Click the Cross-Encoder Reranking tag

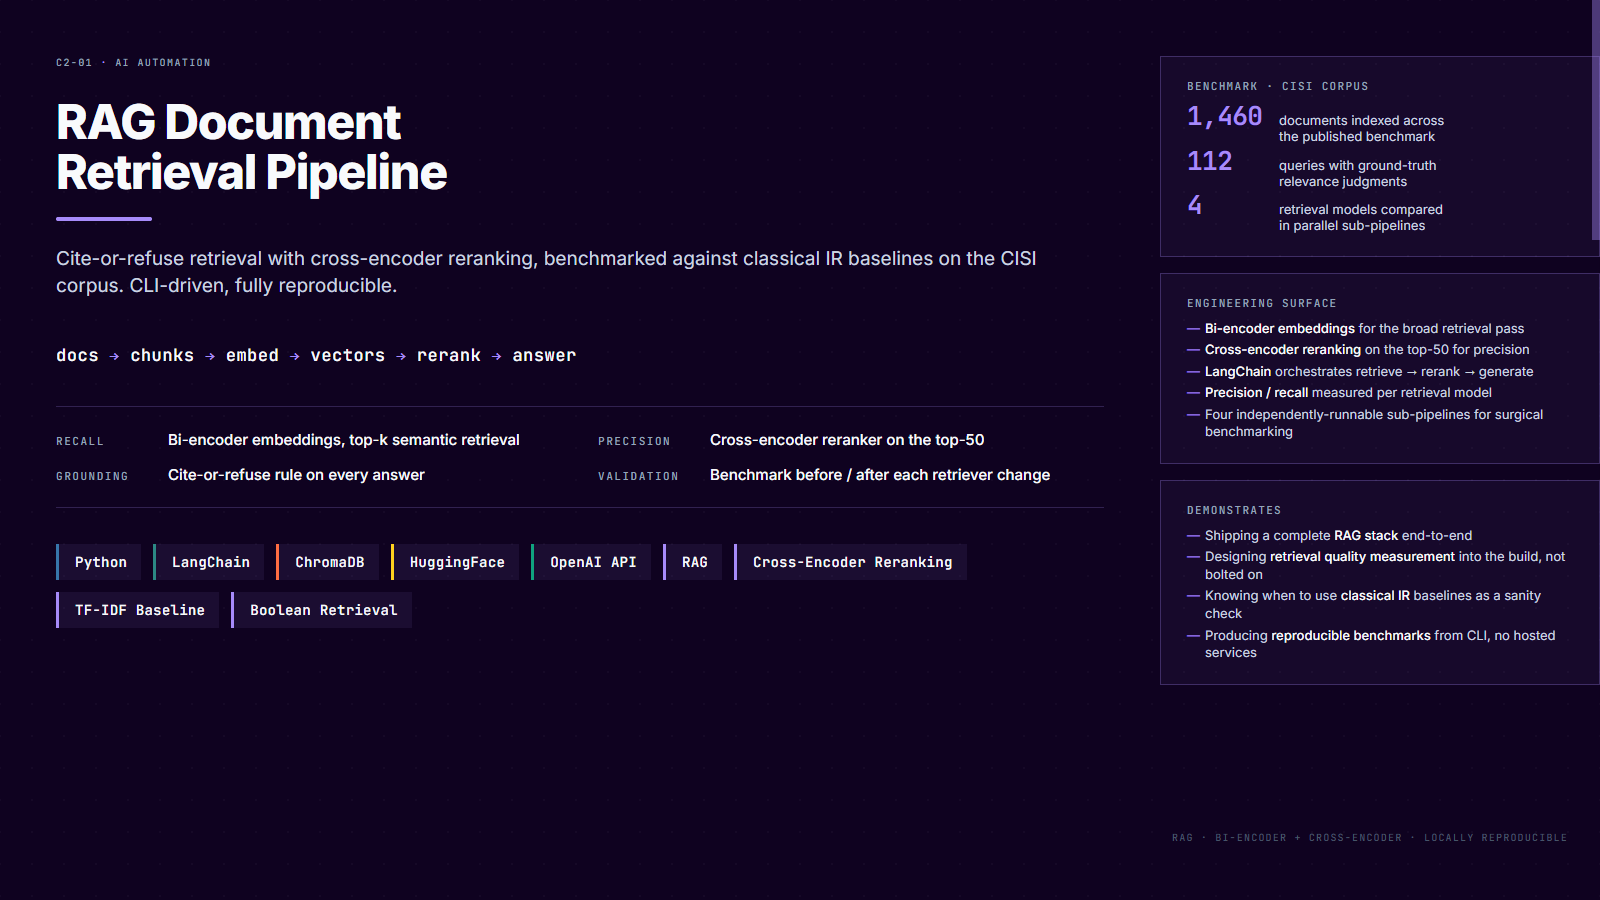(851, 562)
